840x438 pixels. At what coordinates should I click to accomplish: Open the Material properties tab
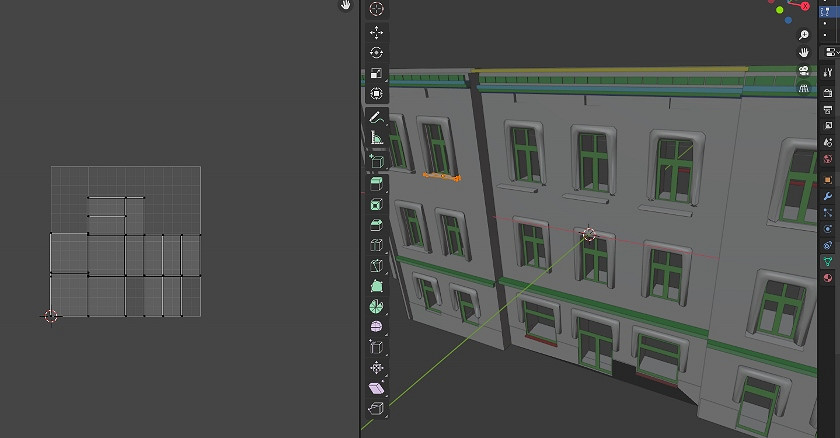coord(828,278)
